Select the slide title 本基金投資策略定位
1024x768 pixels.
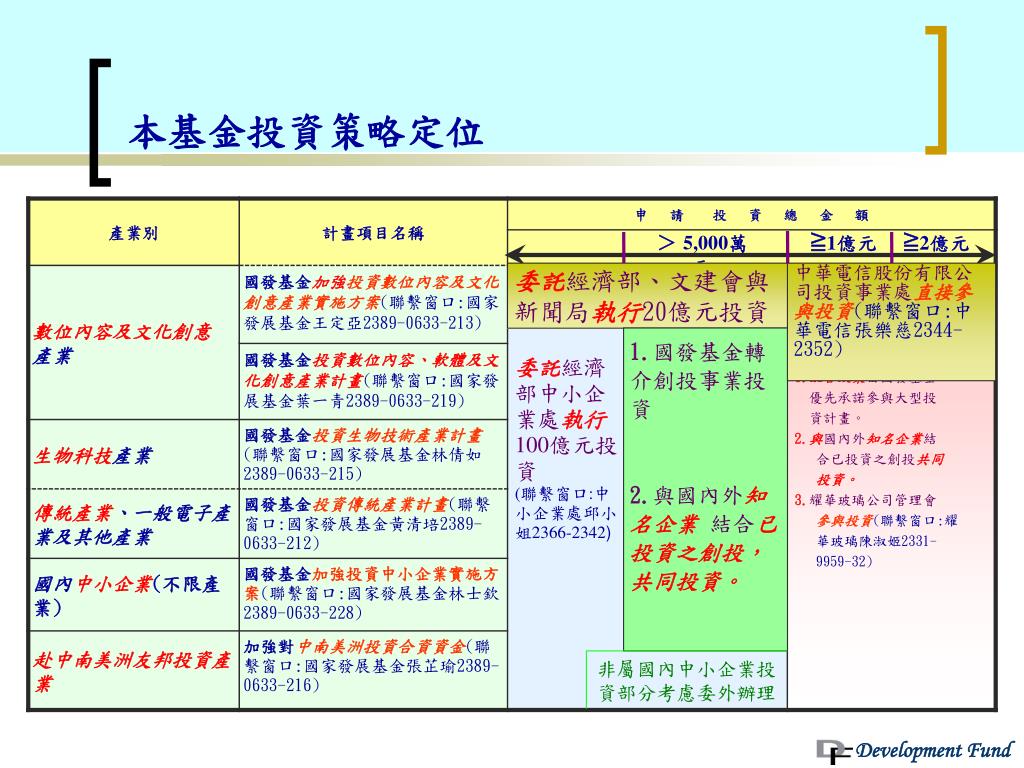[306, 132]
